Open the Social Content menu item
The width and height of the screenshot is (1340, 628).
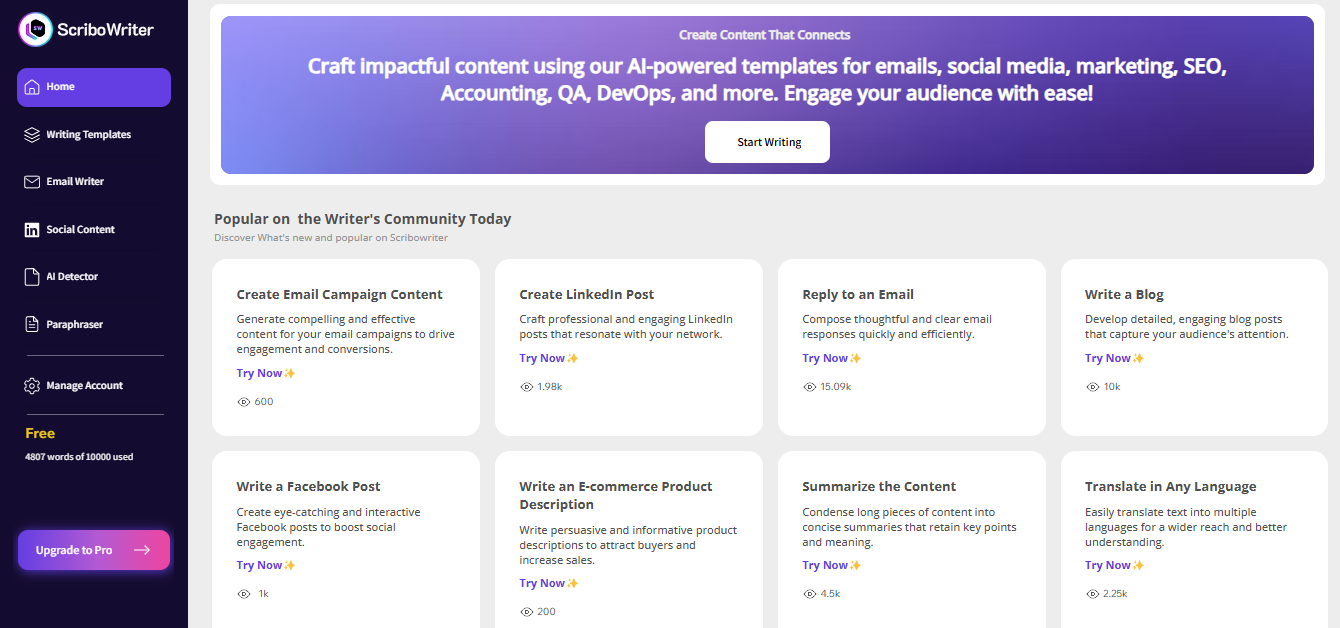pos(80,230)
